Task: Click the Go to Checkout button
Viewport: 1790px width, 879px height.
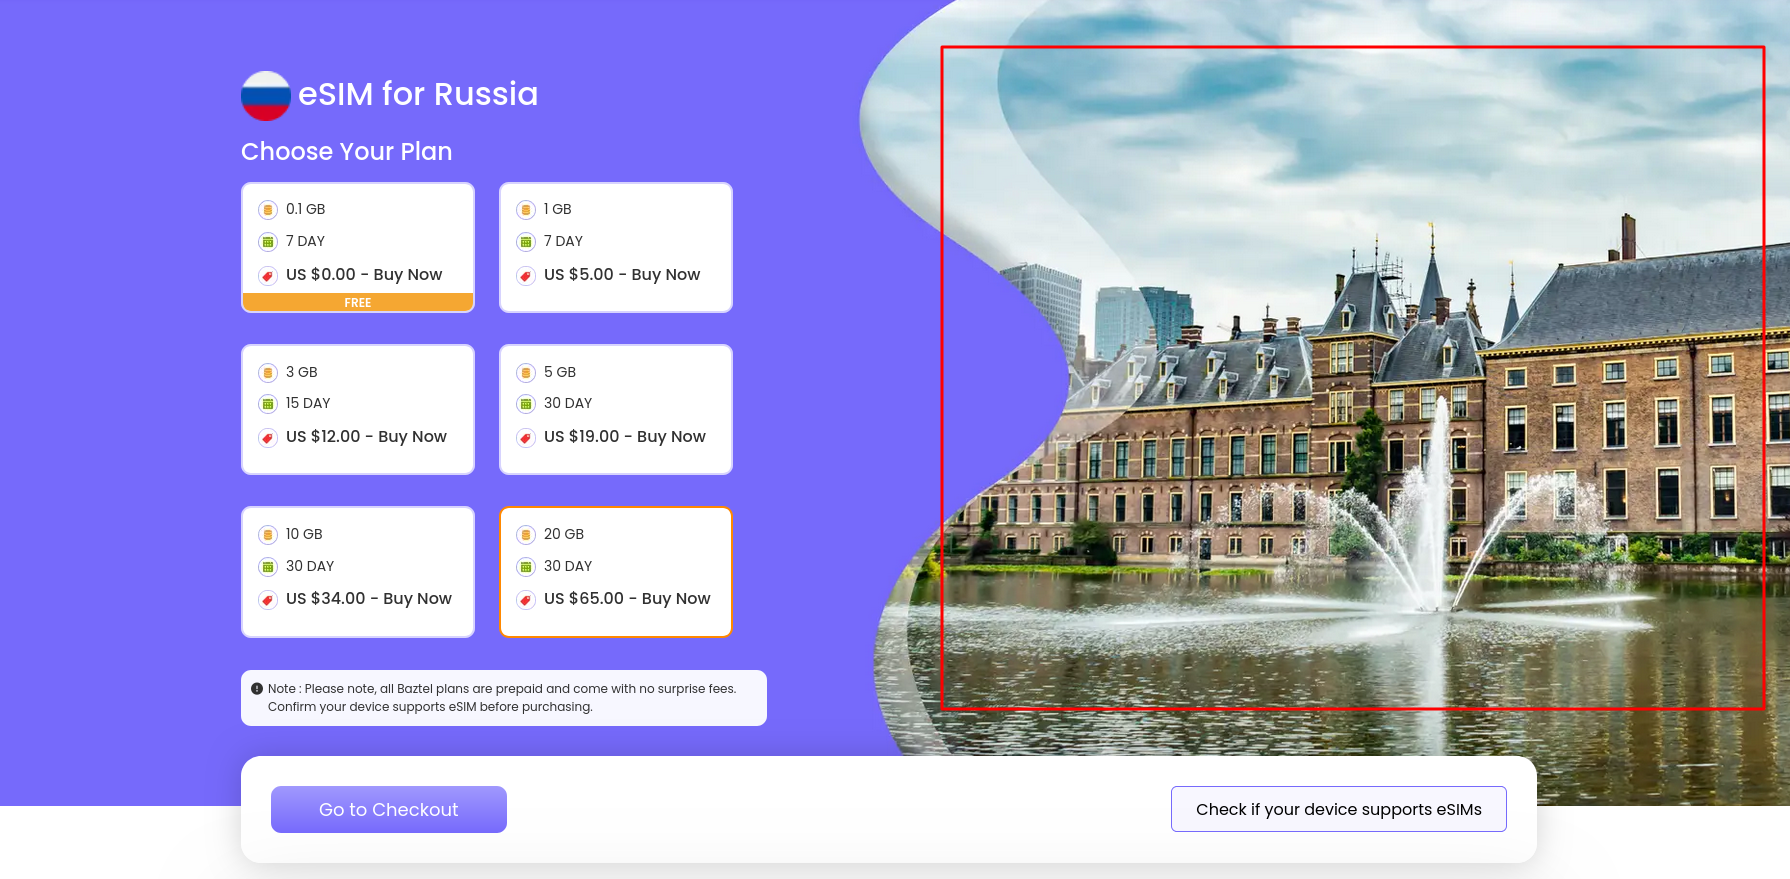Action: tap(388, 809)
